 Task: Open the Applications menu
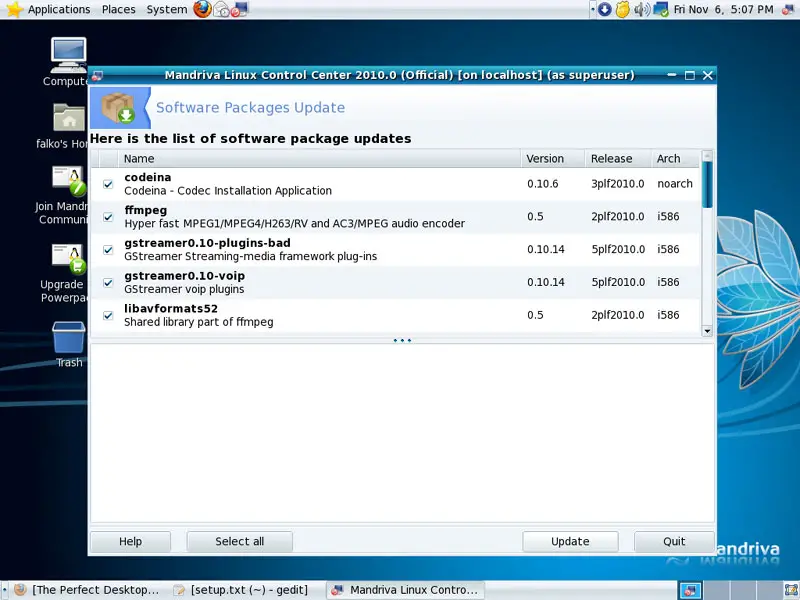click(x=59, y=9)
